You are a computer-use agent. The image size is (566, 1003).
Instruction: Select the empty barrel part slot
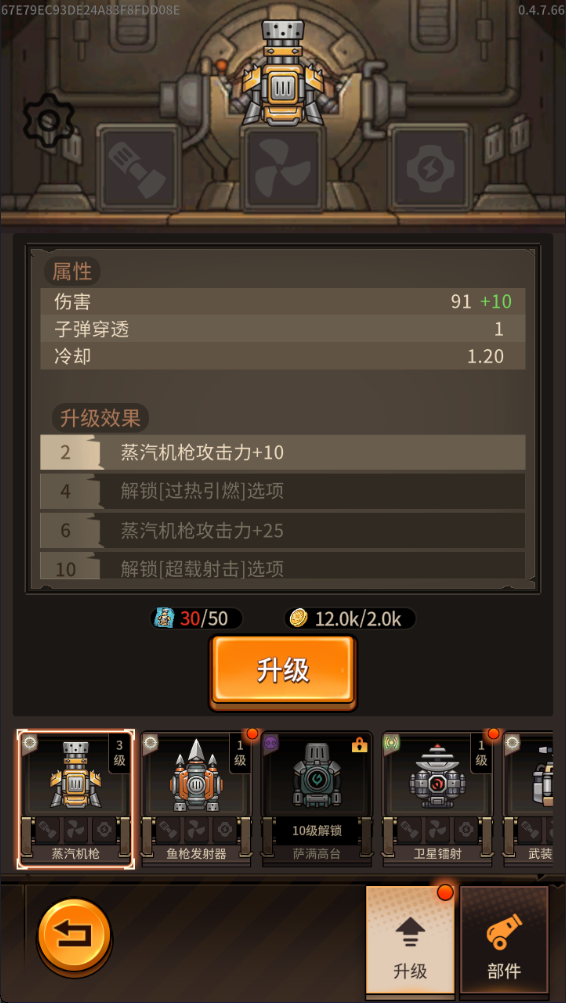tap(138, 167)
